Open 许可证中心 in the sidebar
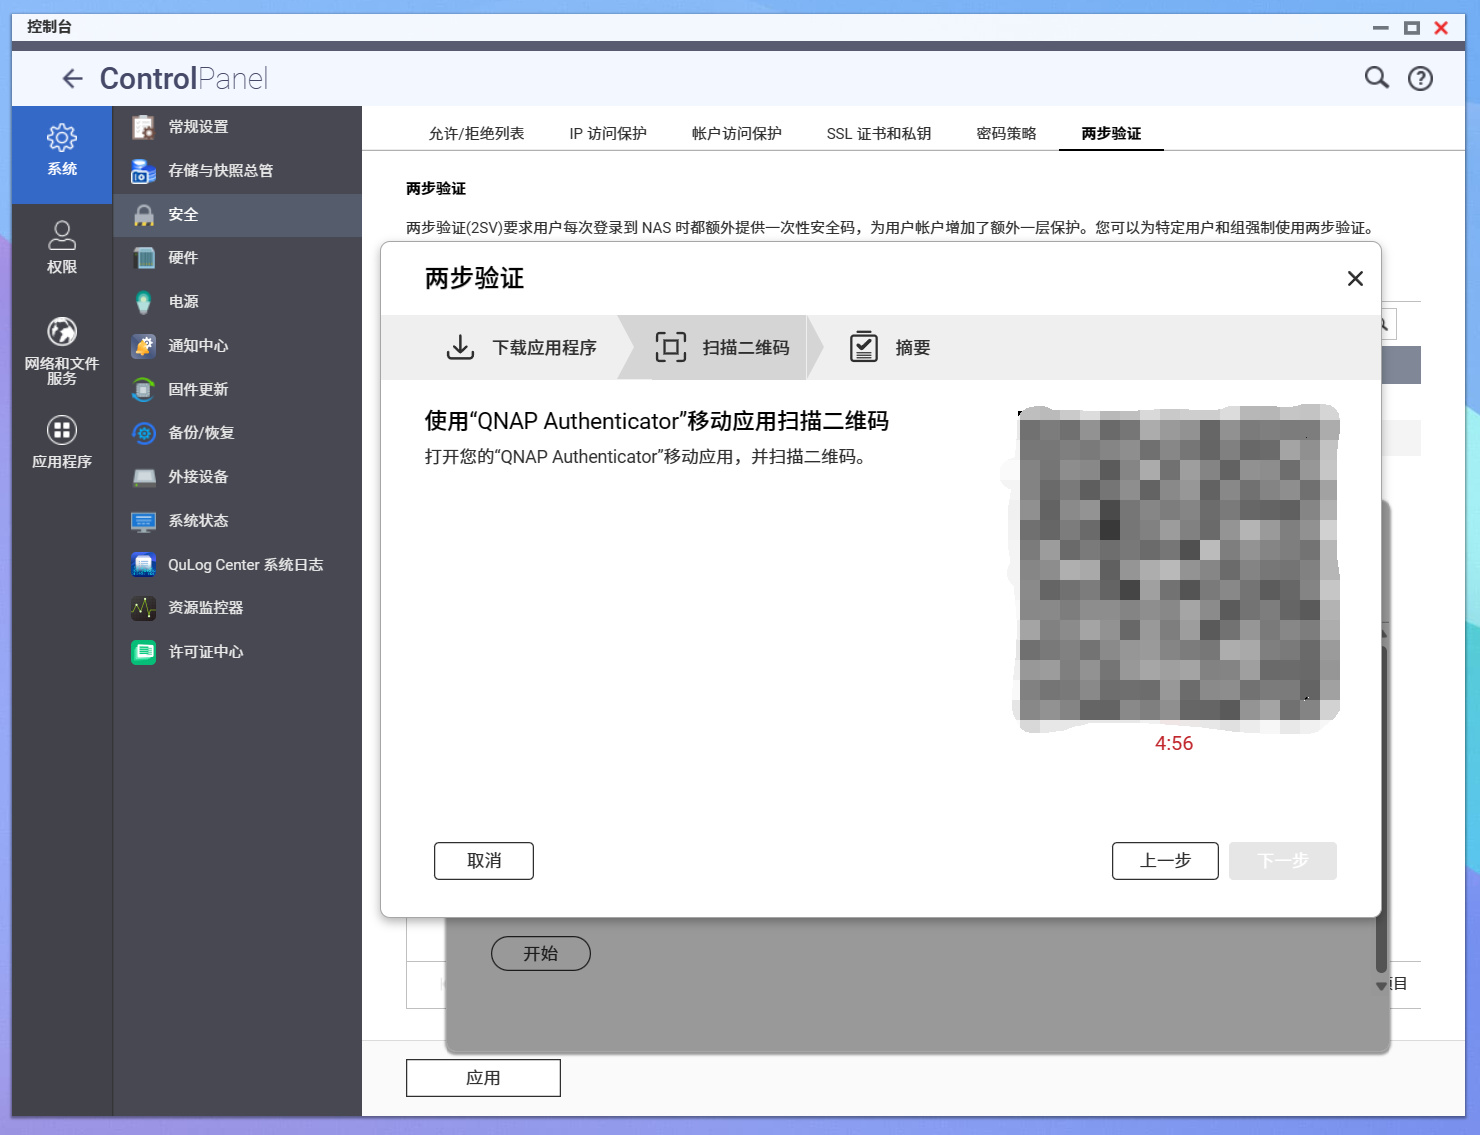The height and width of the screenshot is (1135, 1480). click(x=237, y=652)
